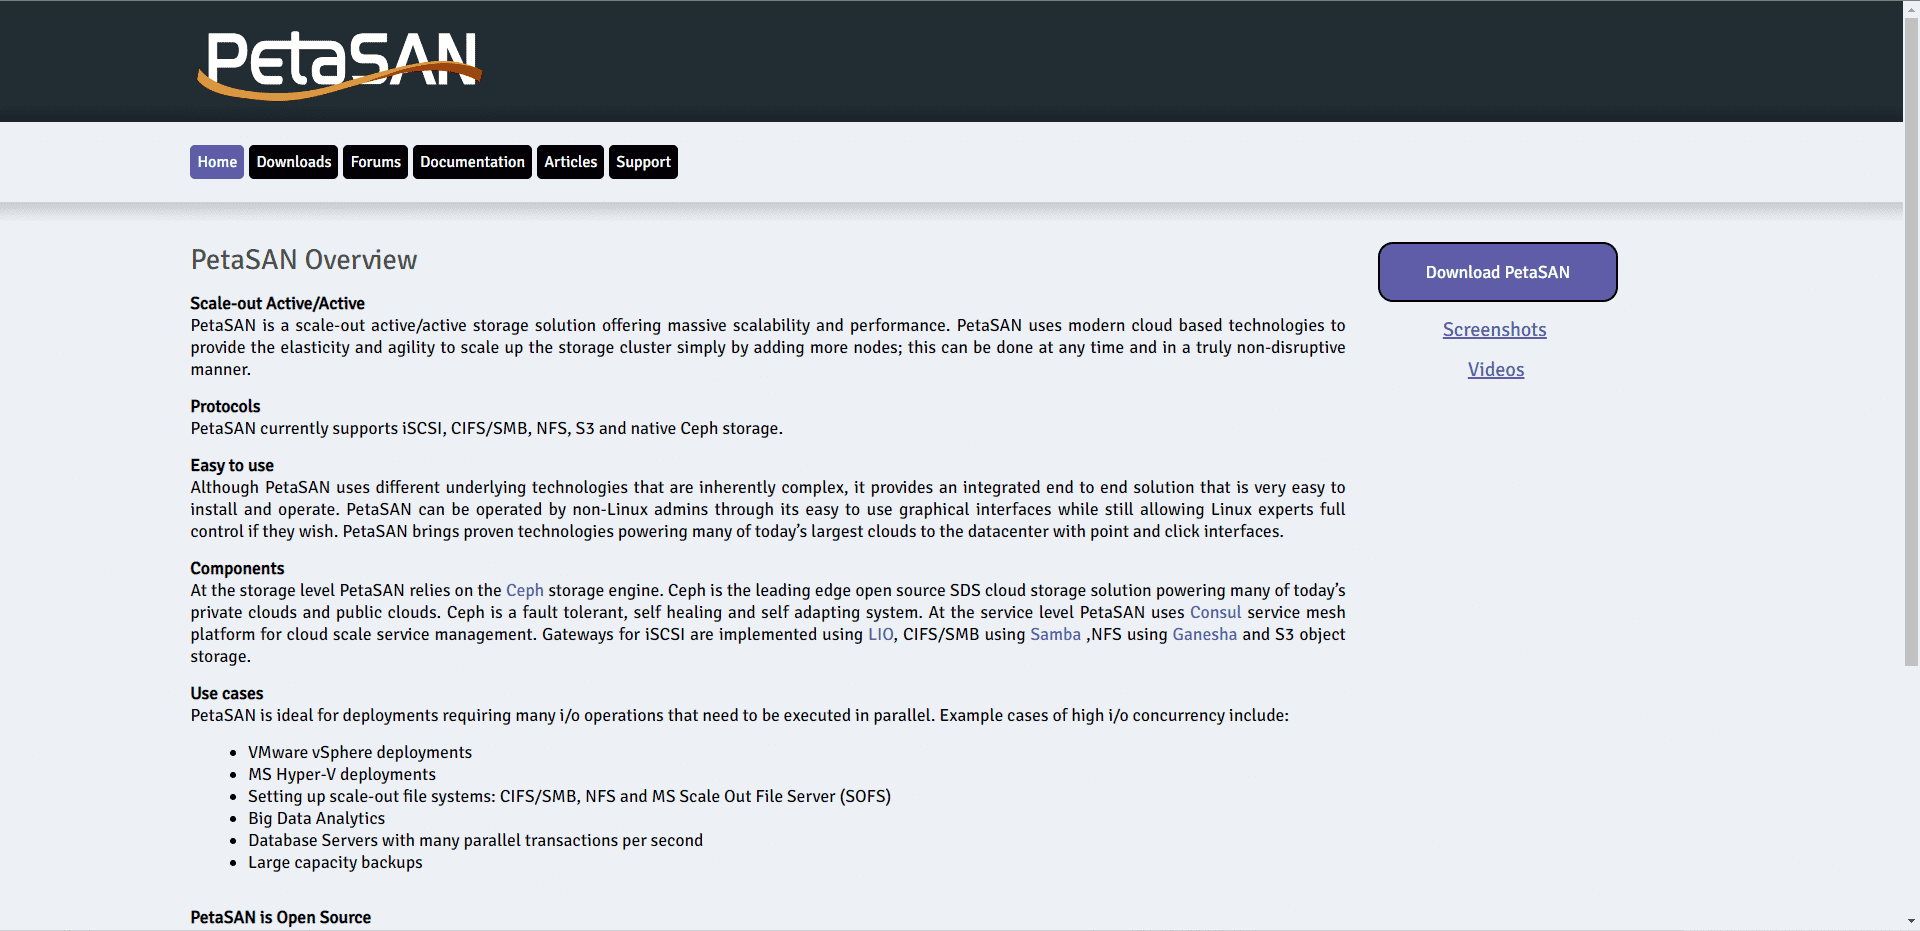The image size is (1920, 931).
Task: Follow the LIO link
Action: [x=880, y=634]
